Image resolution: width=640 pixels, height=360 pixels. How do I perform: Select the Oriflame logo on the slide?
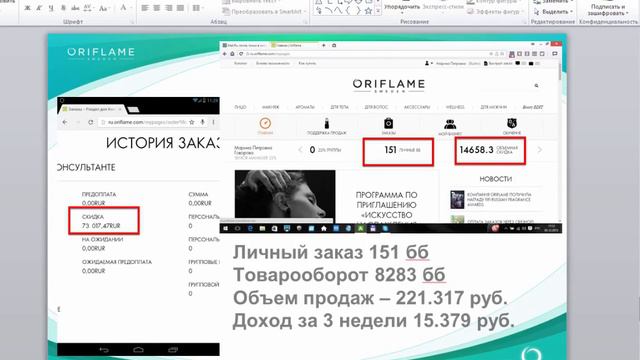(x=101, y=53)
